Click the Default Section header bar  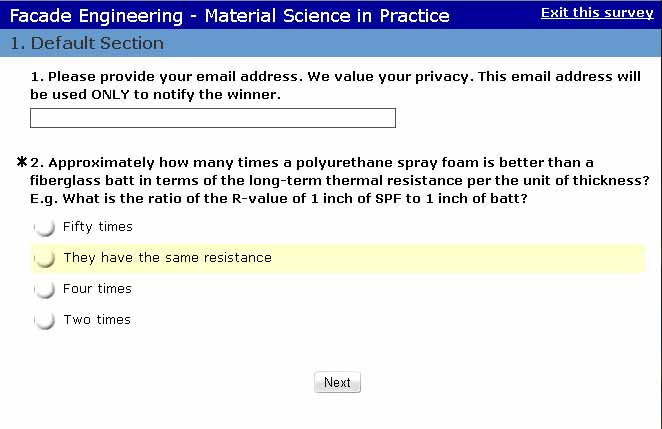(330, 44)
